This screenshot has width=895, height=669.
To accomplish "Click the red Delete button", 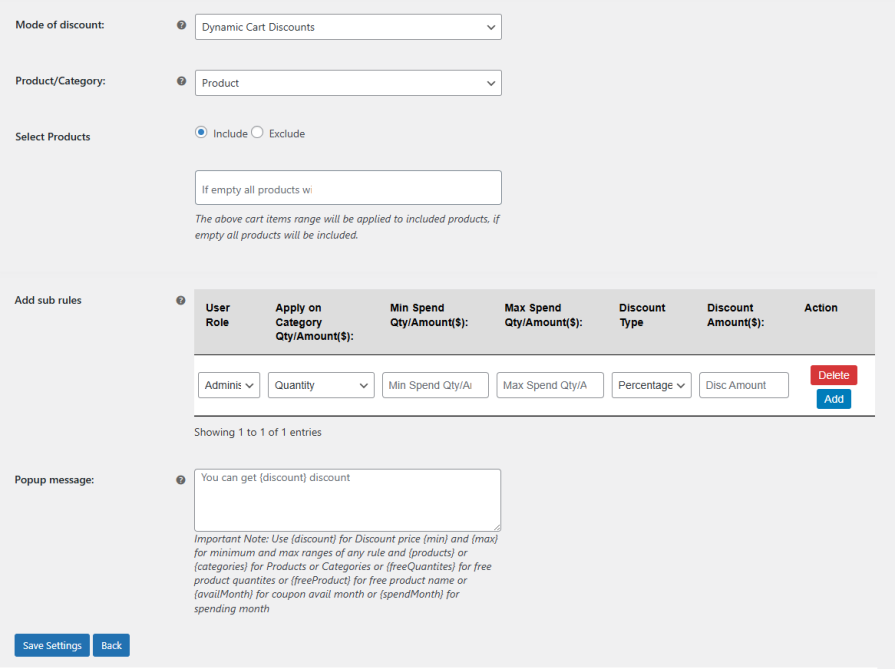I will 833,374.
